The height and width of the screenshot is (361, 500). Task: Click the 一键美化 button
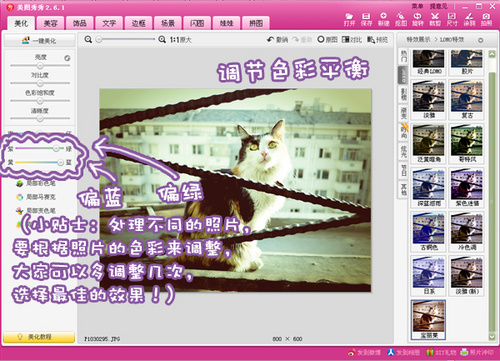[39, 41]
